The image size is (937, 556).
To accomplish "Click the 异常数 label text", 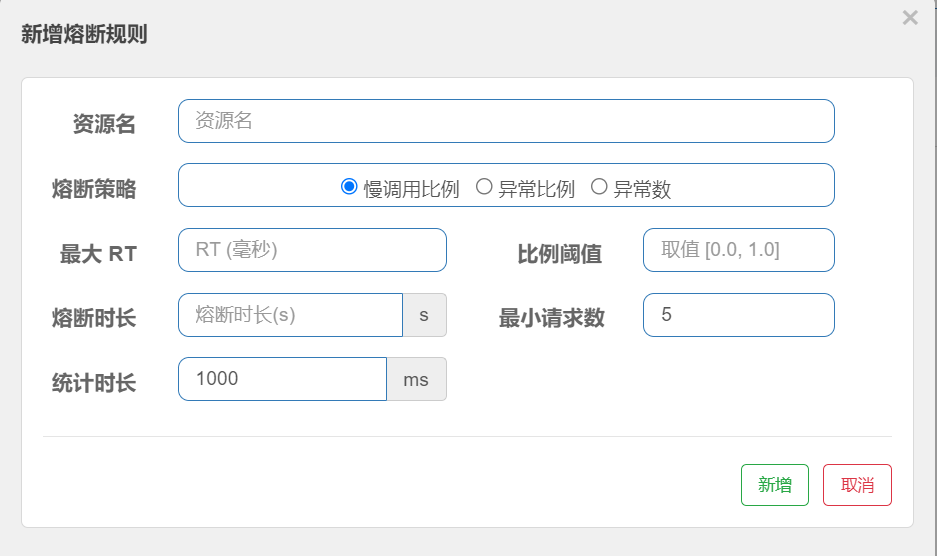I will 642,190.
